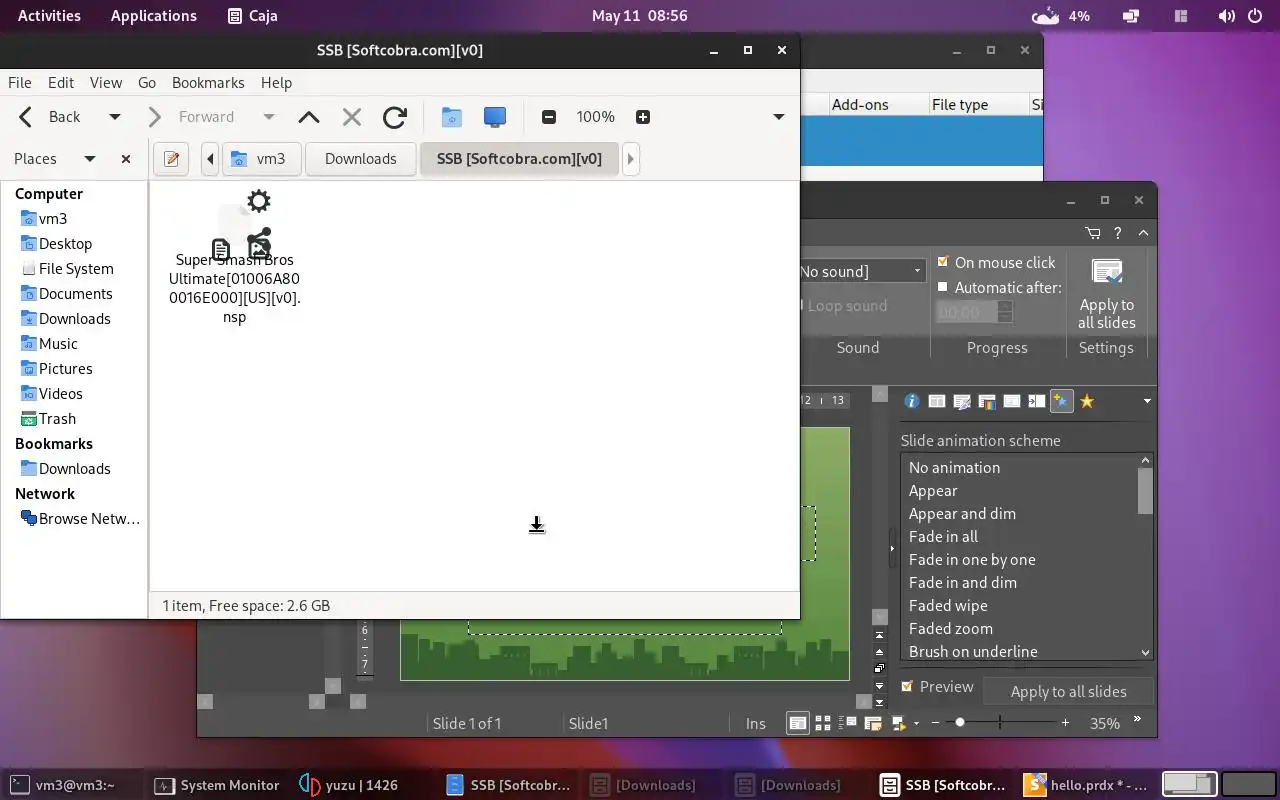
Task: Collapse the ribbon with the chevron arrow
Action: (1143, 233)
